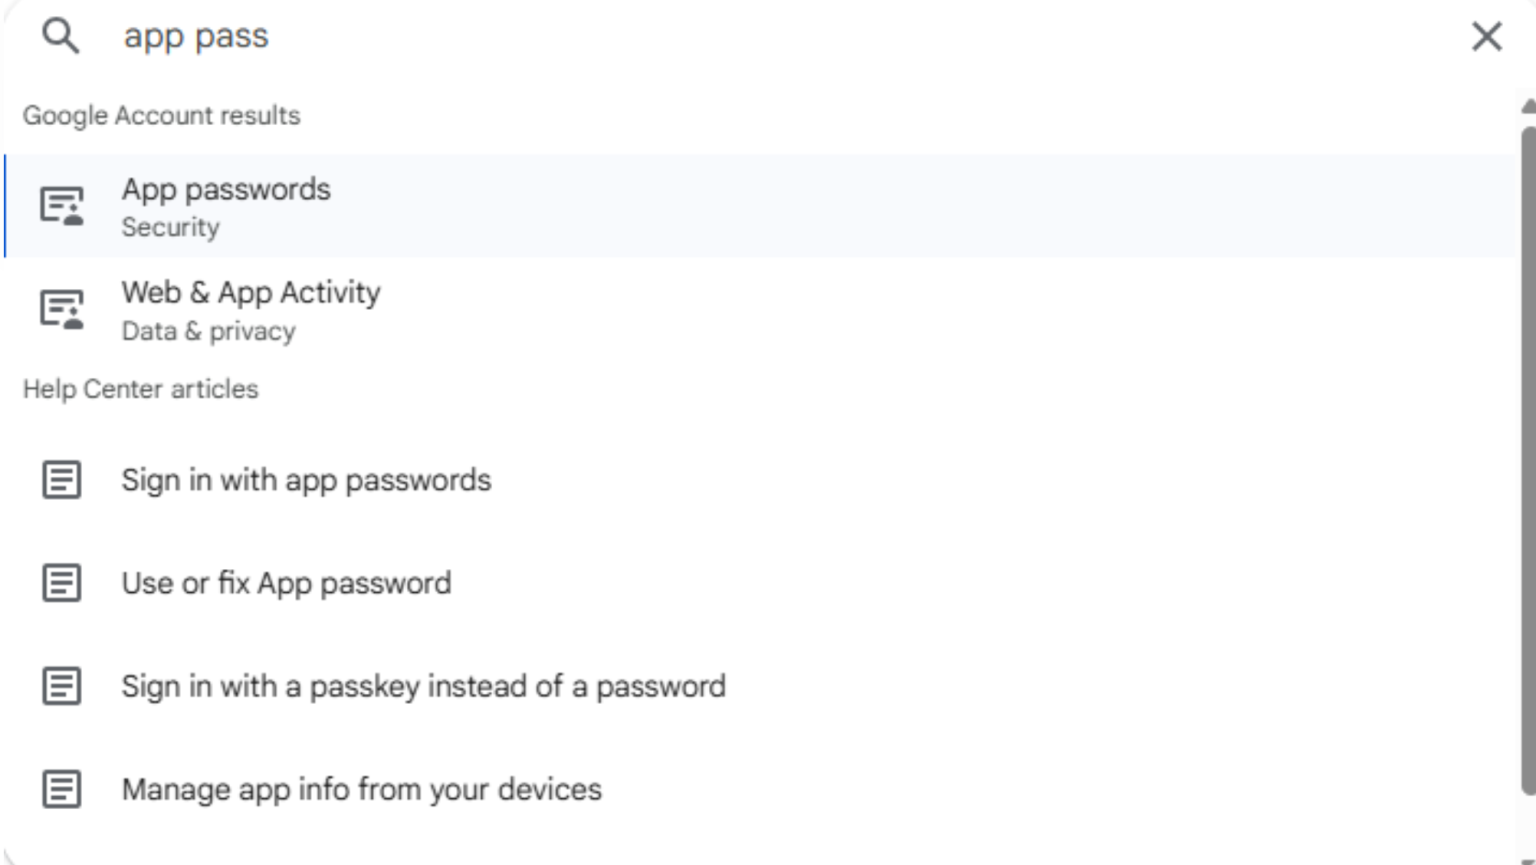Click into the 'app pass' search field
This screenshot has height=865, width=1536.
point(700,36)
